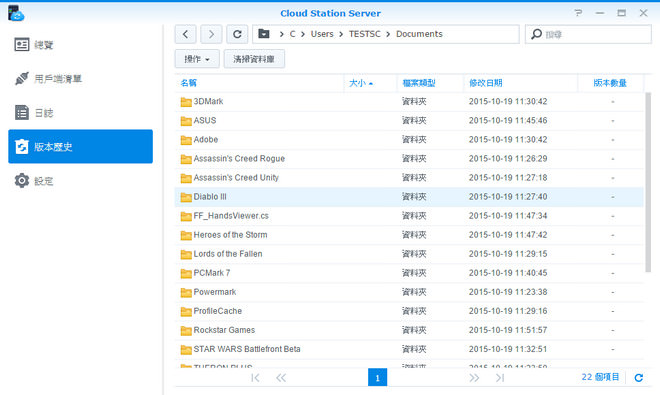The height and width of the screenshot is (395, 660).
Task: Open the 總覽 overview section
Action: [80, 45]
